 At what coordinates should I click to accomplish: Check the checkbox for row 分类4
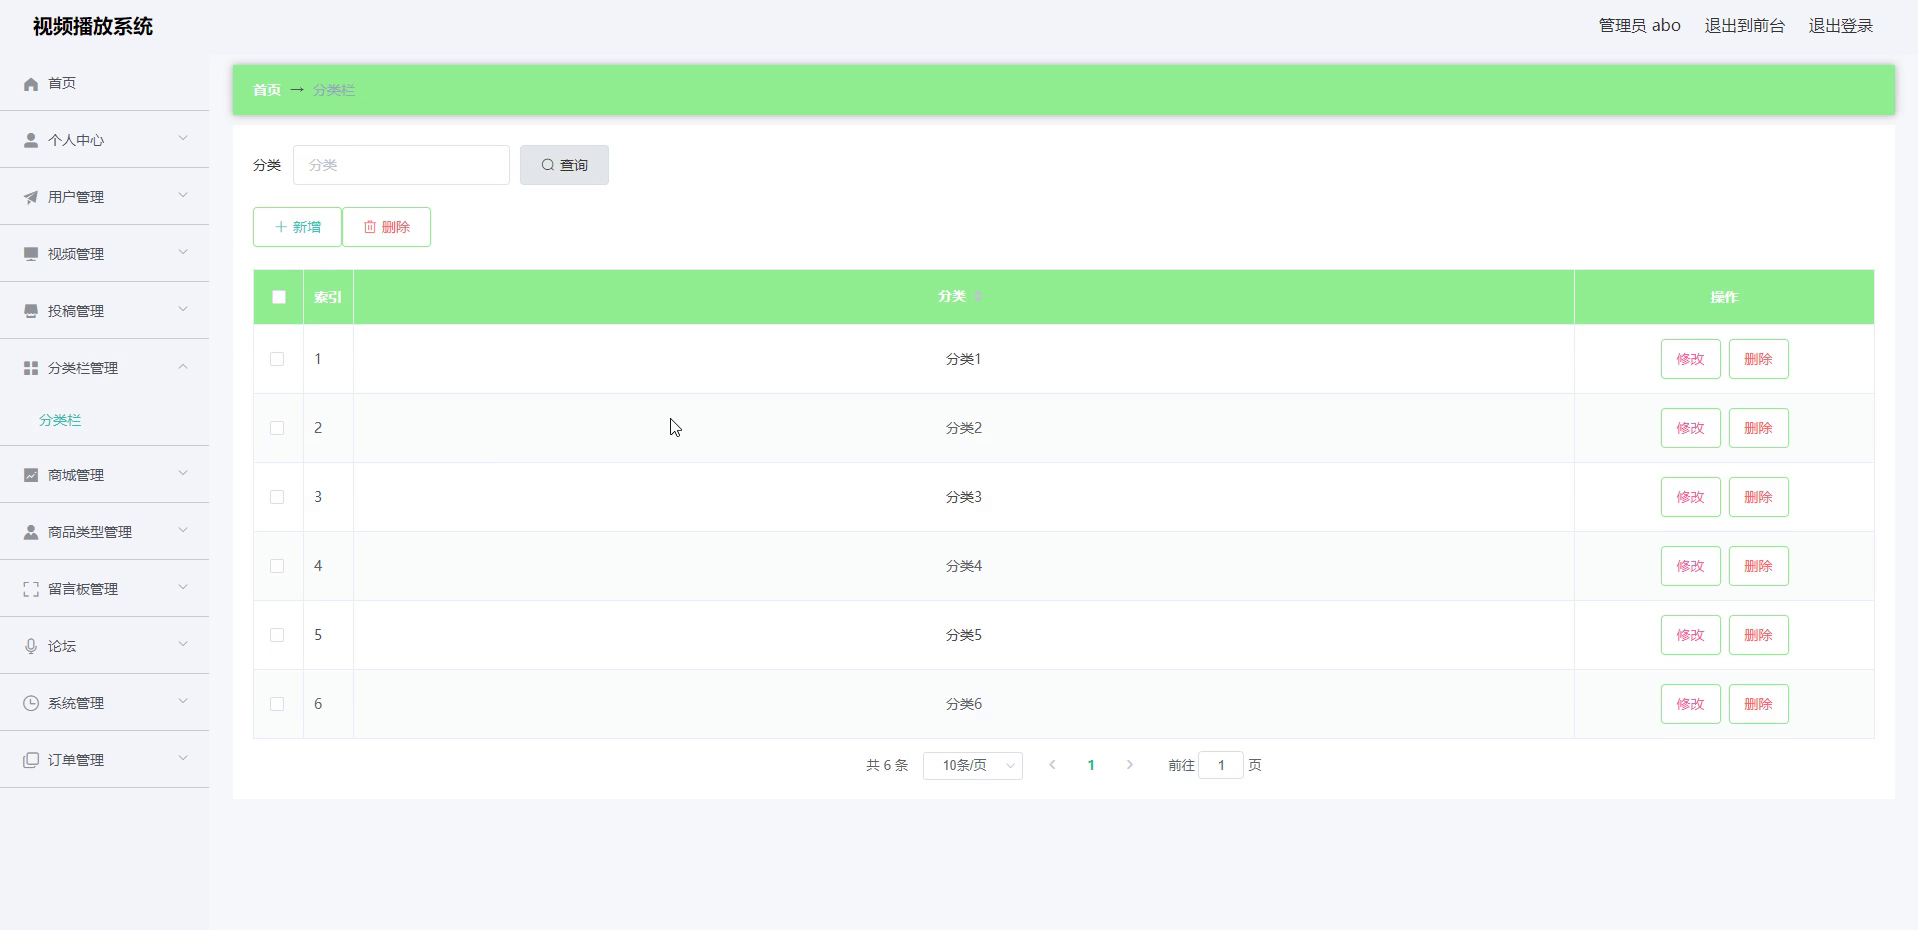tap(277, 566)
